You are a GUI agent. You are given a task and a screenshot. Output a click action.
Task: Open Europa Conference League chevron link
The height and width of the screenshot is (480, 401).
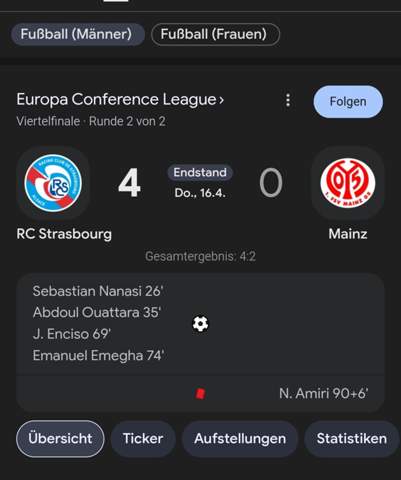[x=120, y=99]
